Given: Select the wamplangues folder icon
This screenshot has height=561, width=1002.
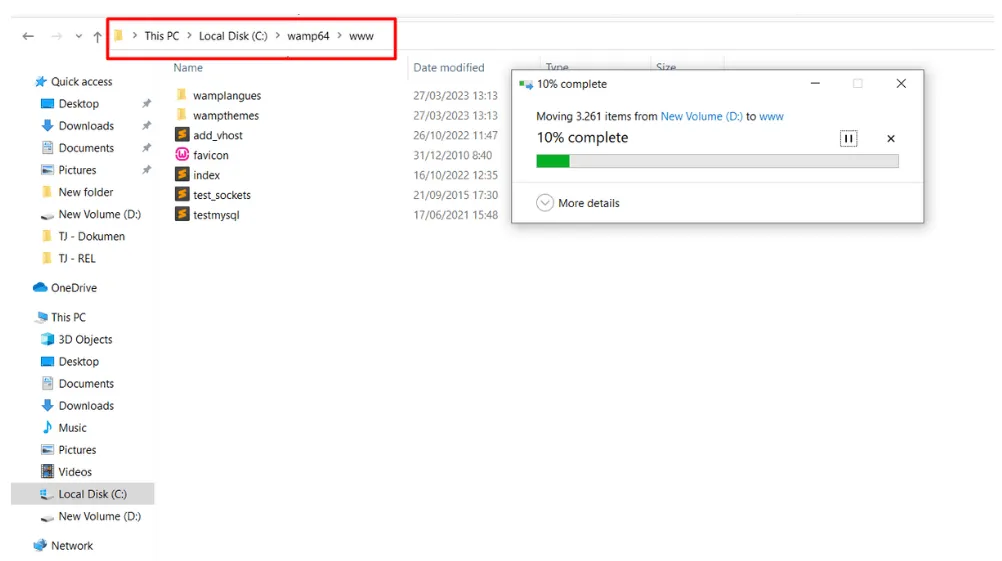Looking at the screenshot, I should (x=181, y=95).
